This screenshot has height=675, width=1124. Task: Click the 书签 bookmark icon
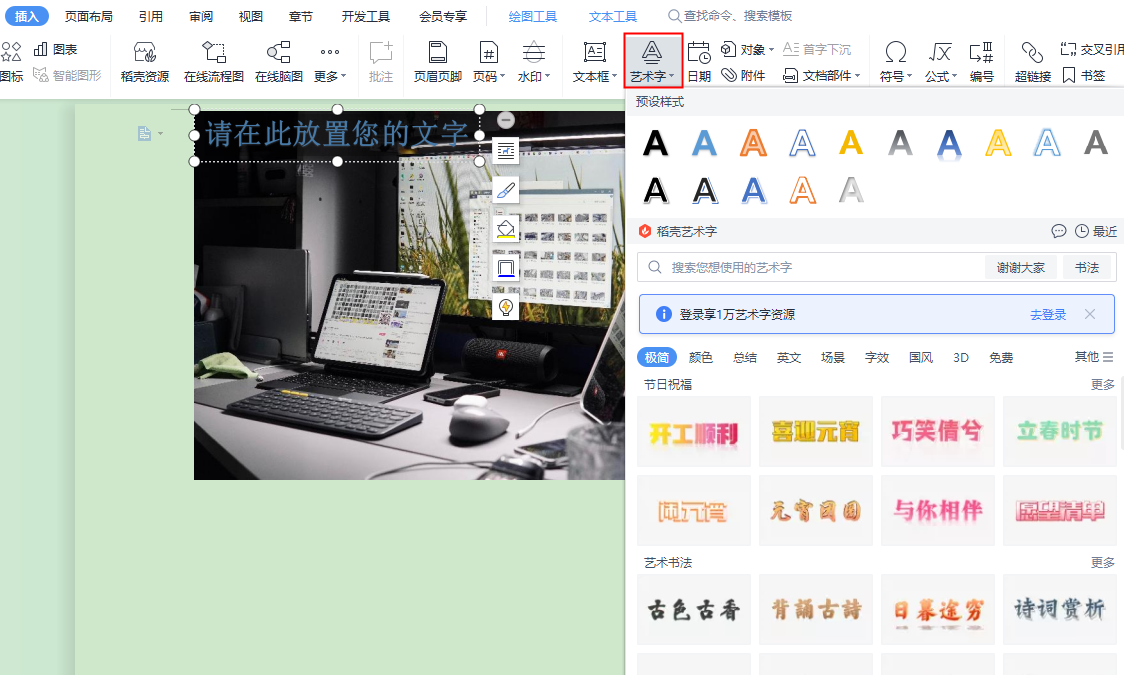1083,75
